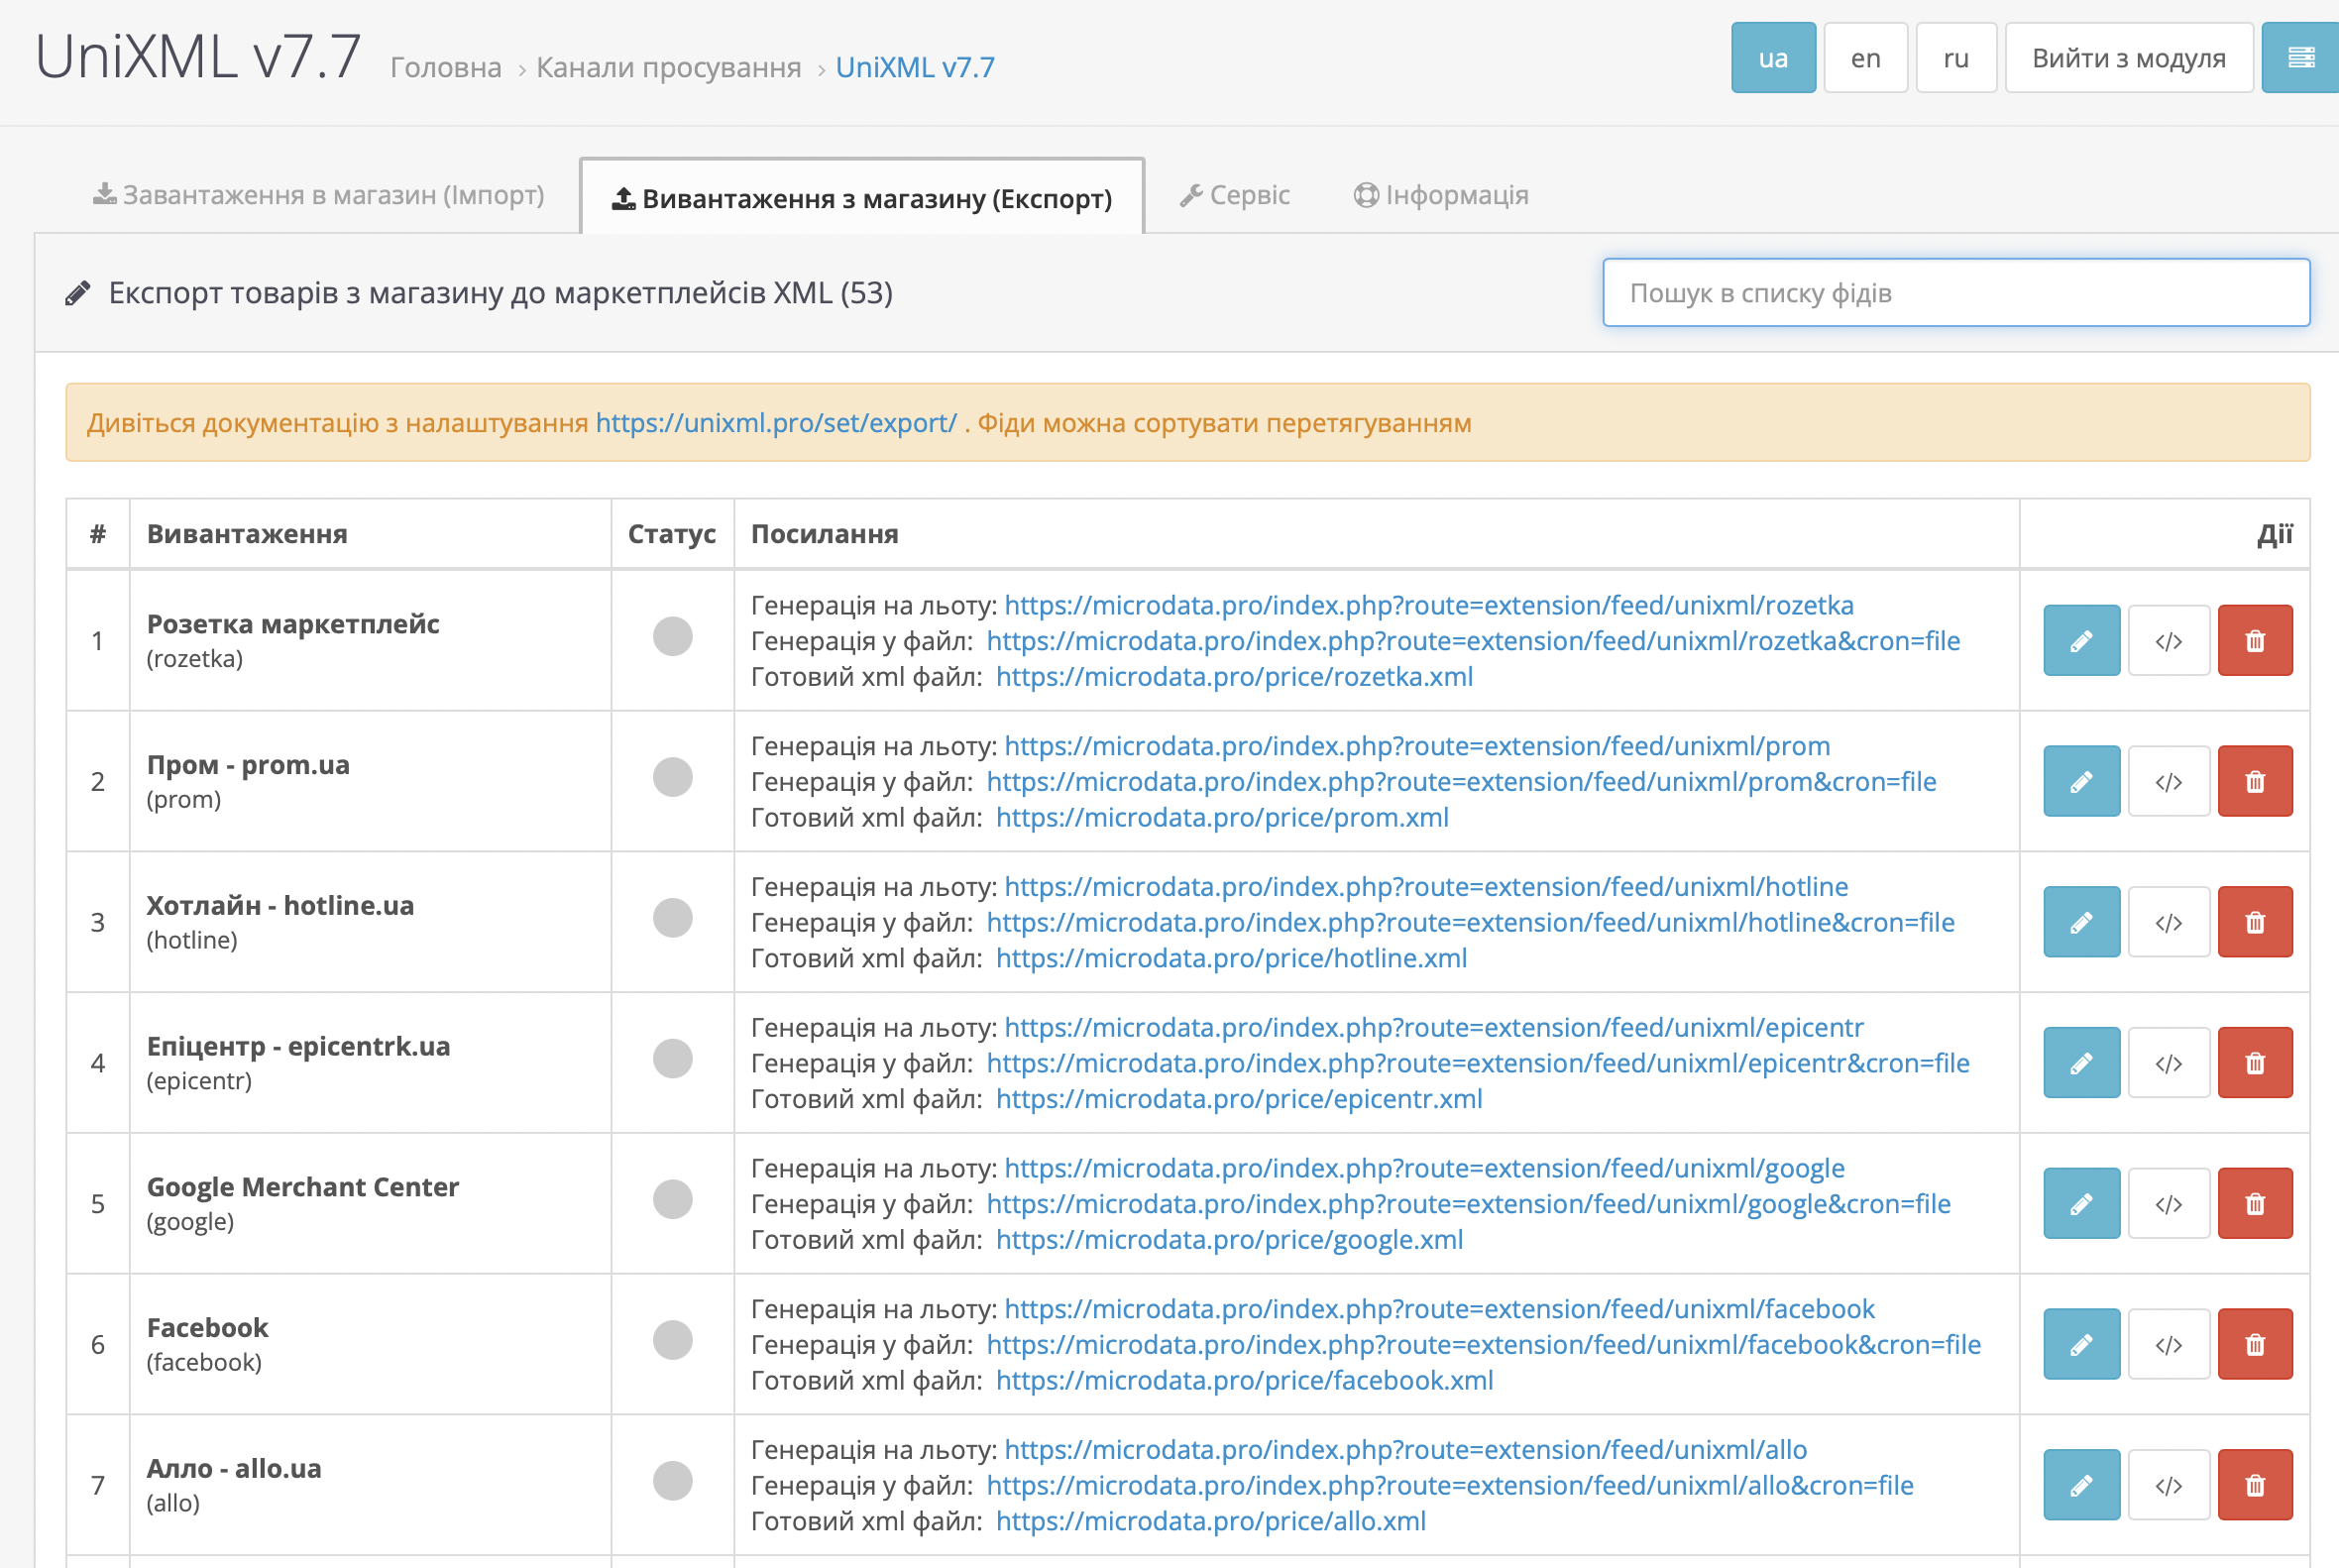The height and width of the screenshot is (1568, 2339).
Task: Open ready file link hotline.xml
Action: (1231, 958)
